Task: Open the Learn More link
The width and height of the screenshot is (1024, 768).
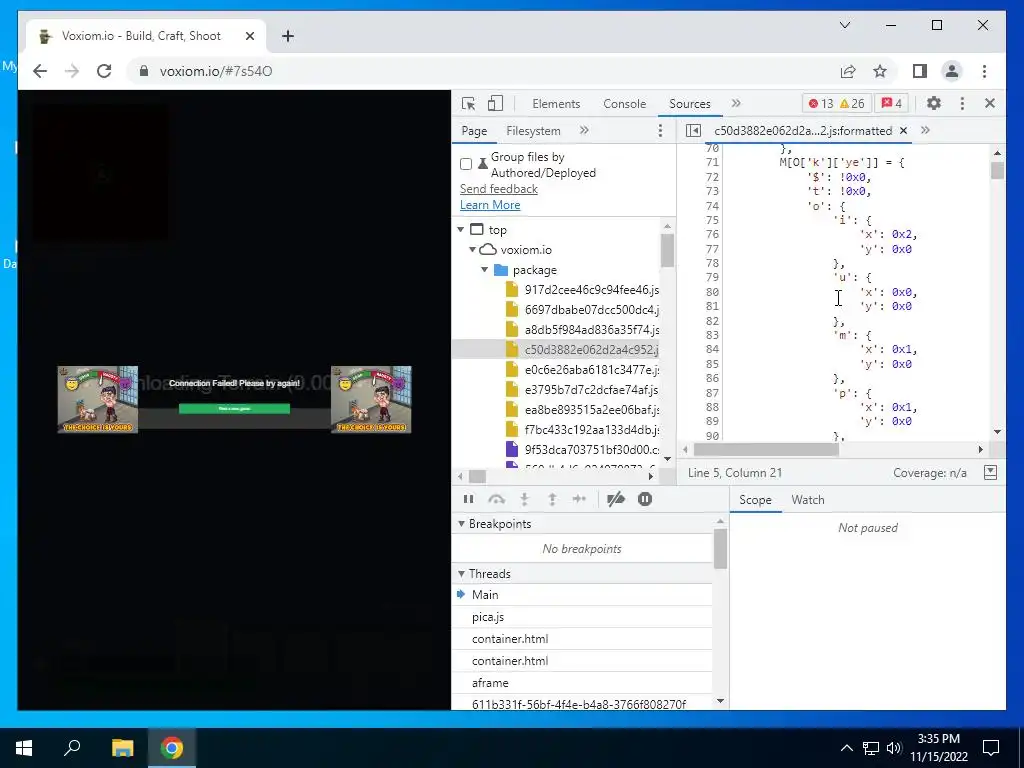Action: tap(490, 205)
